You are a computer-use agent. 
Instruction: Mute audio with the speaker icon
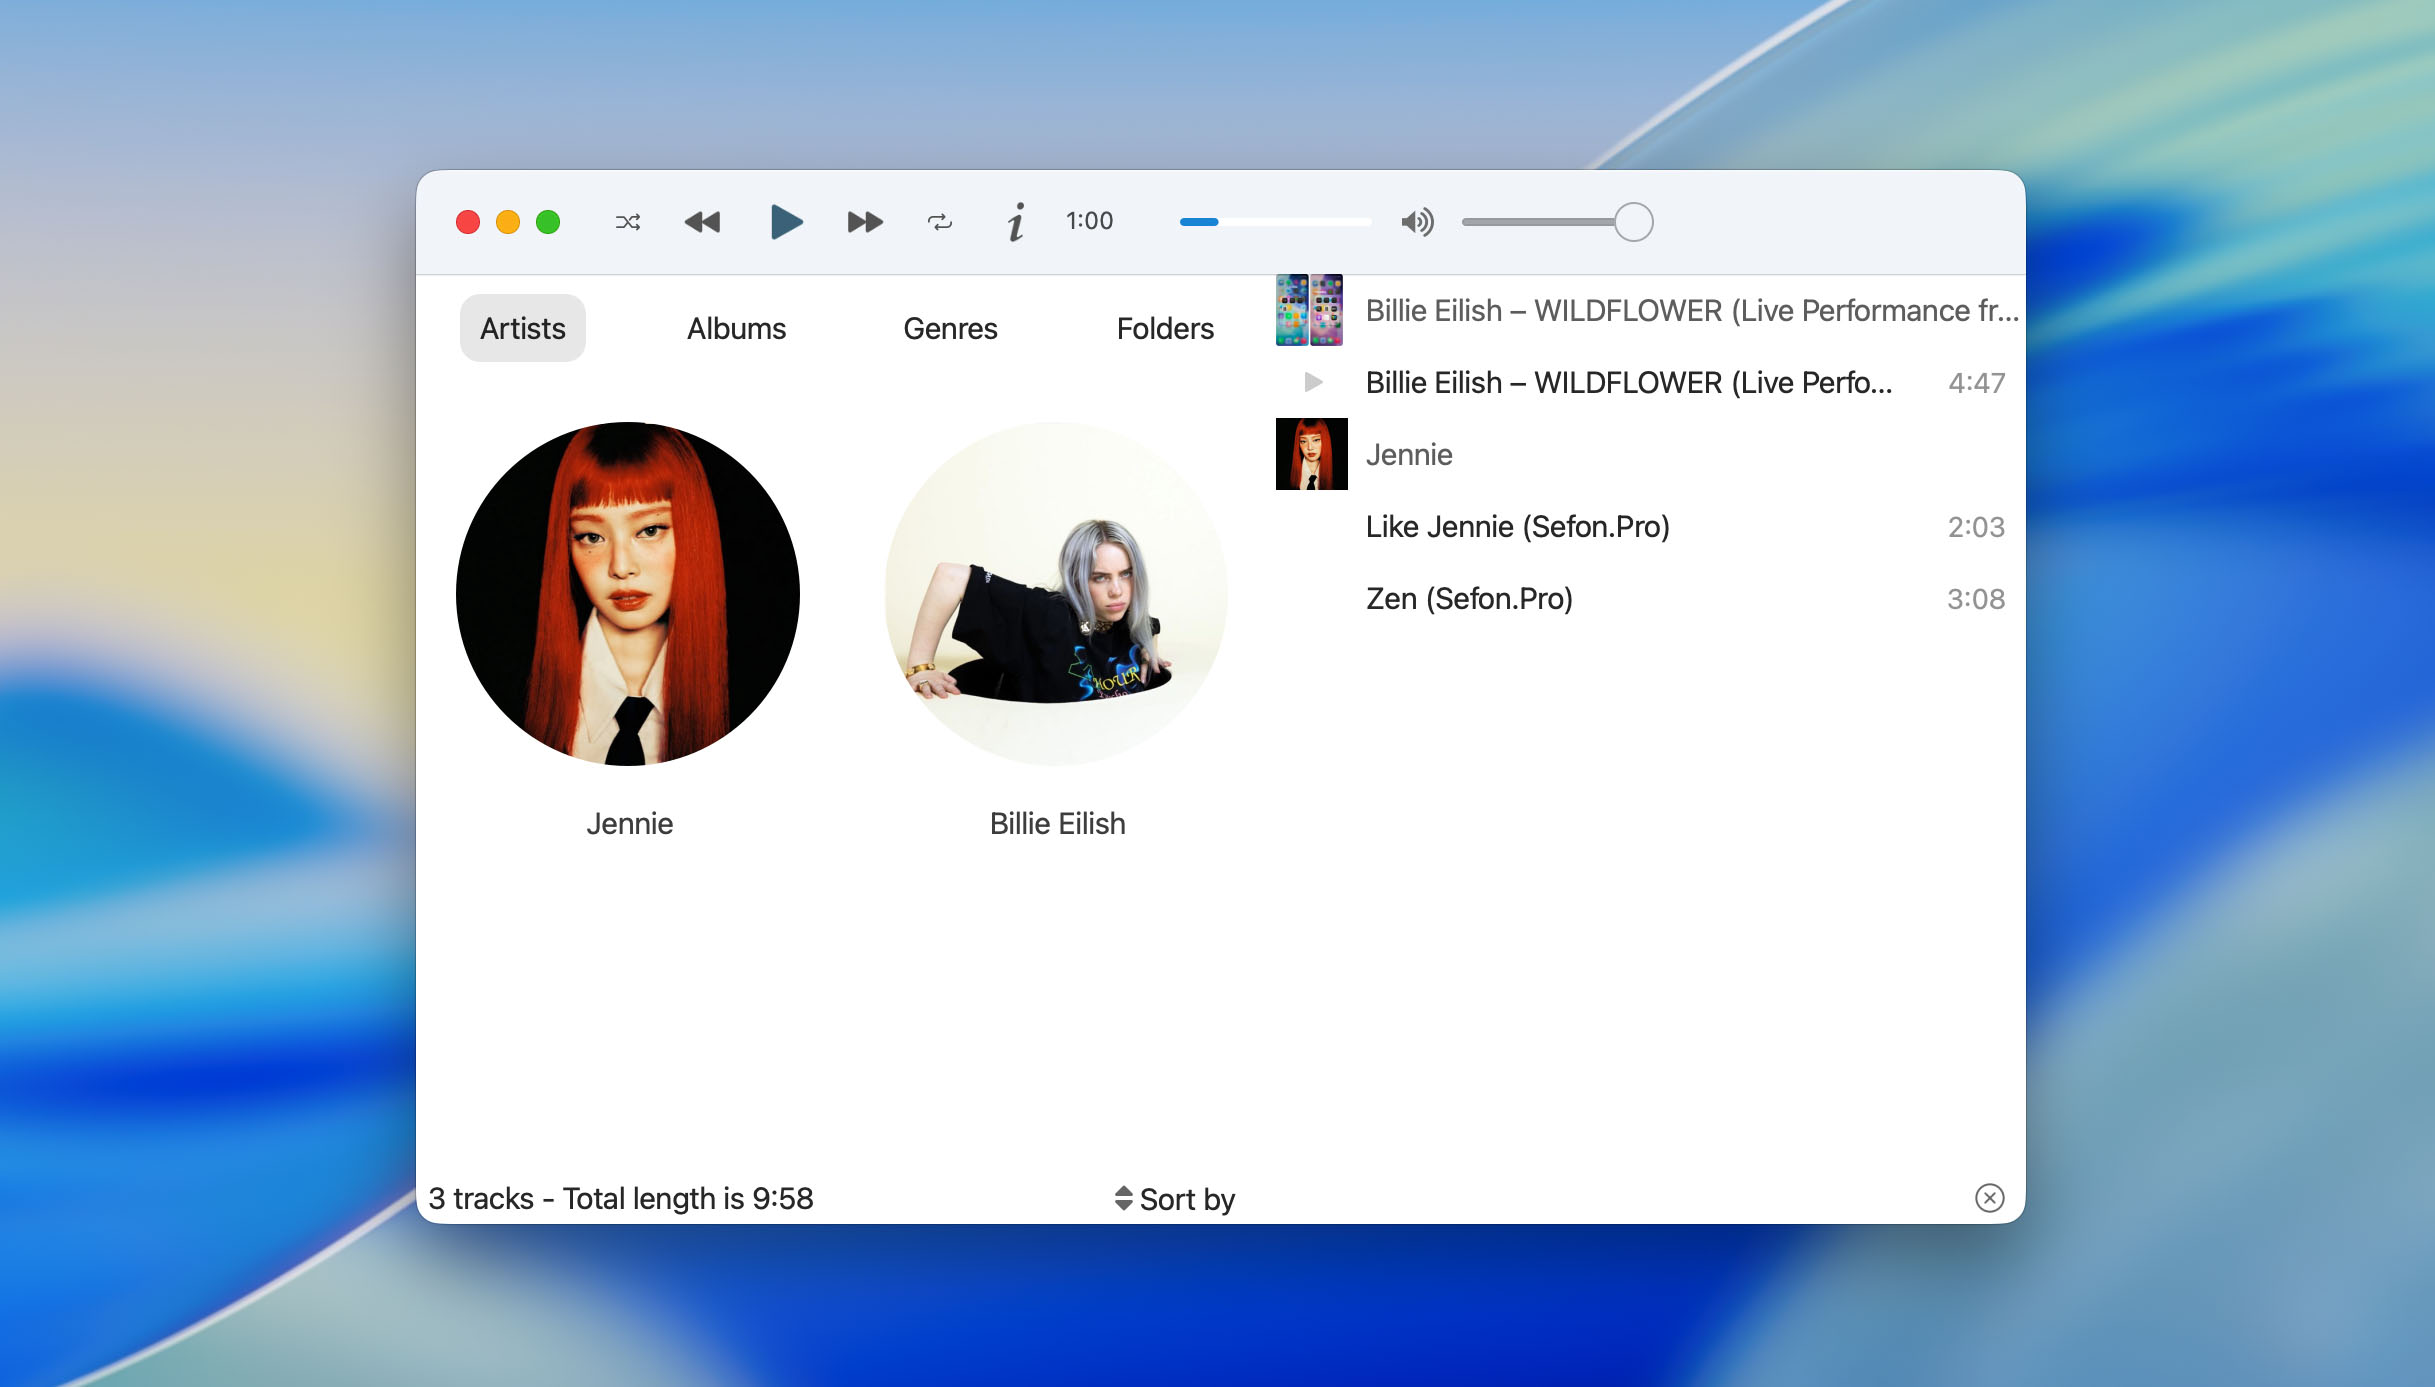click(1416, 222)
